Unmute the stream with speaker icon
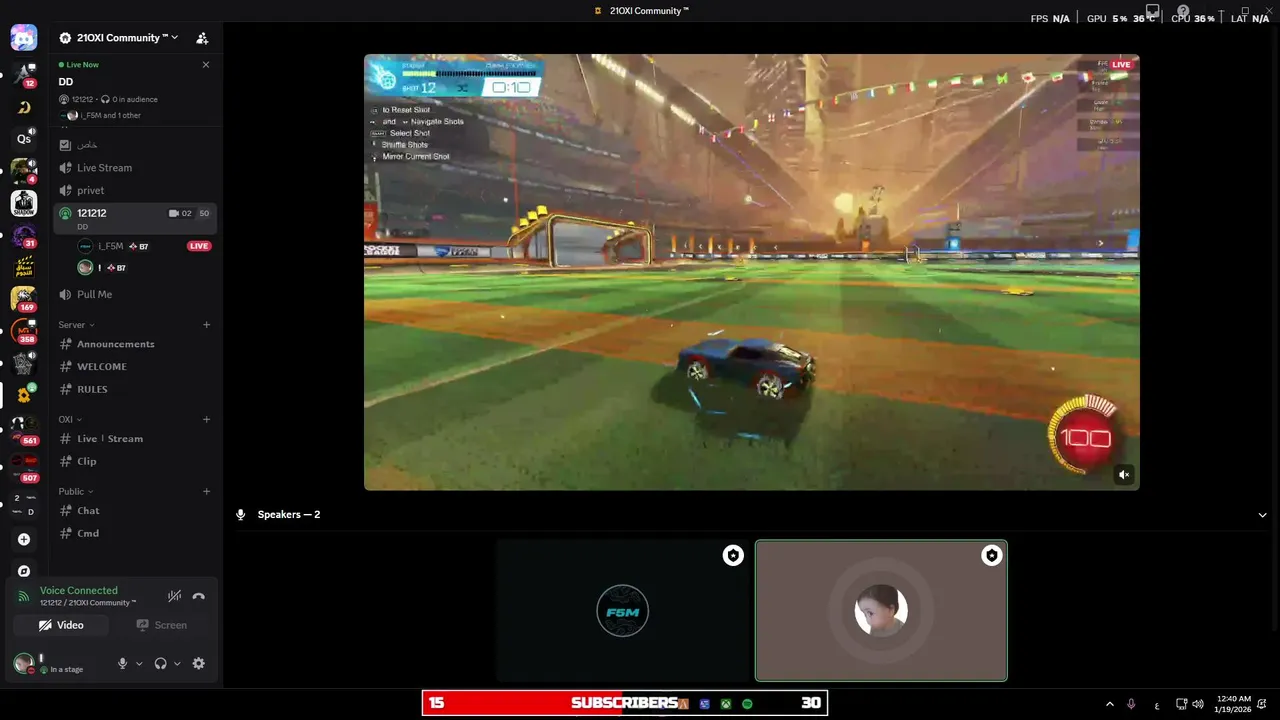This screenshot has height=720, width=1280. click(x=1124, y=475)
